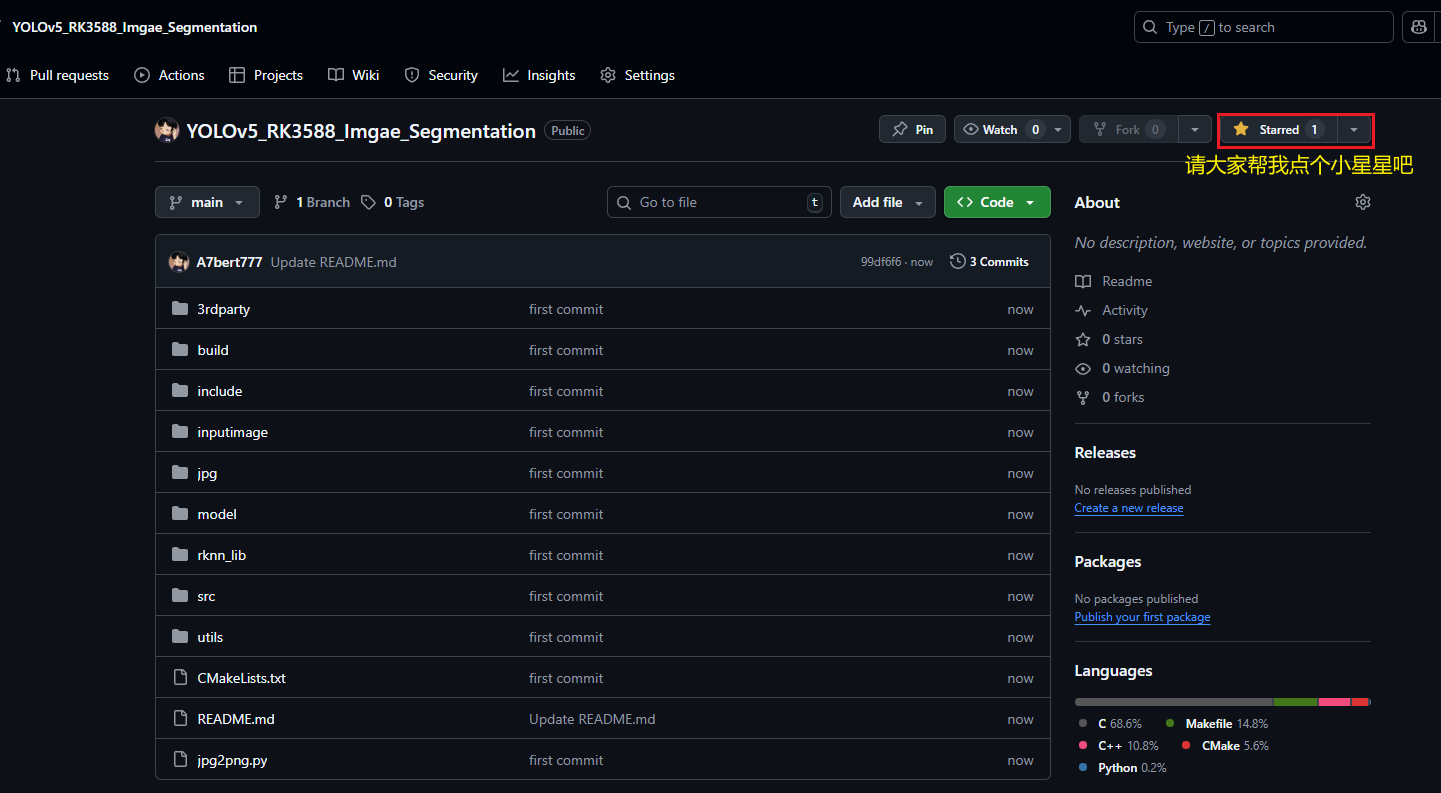Expand the Add file dropdown
Screen dimensions: 1441x793
(888, 202)
